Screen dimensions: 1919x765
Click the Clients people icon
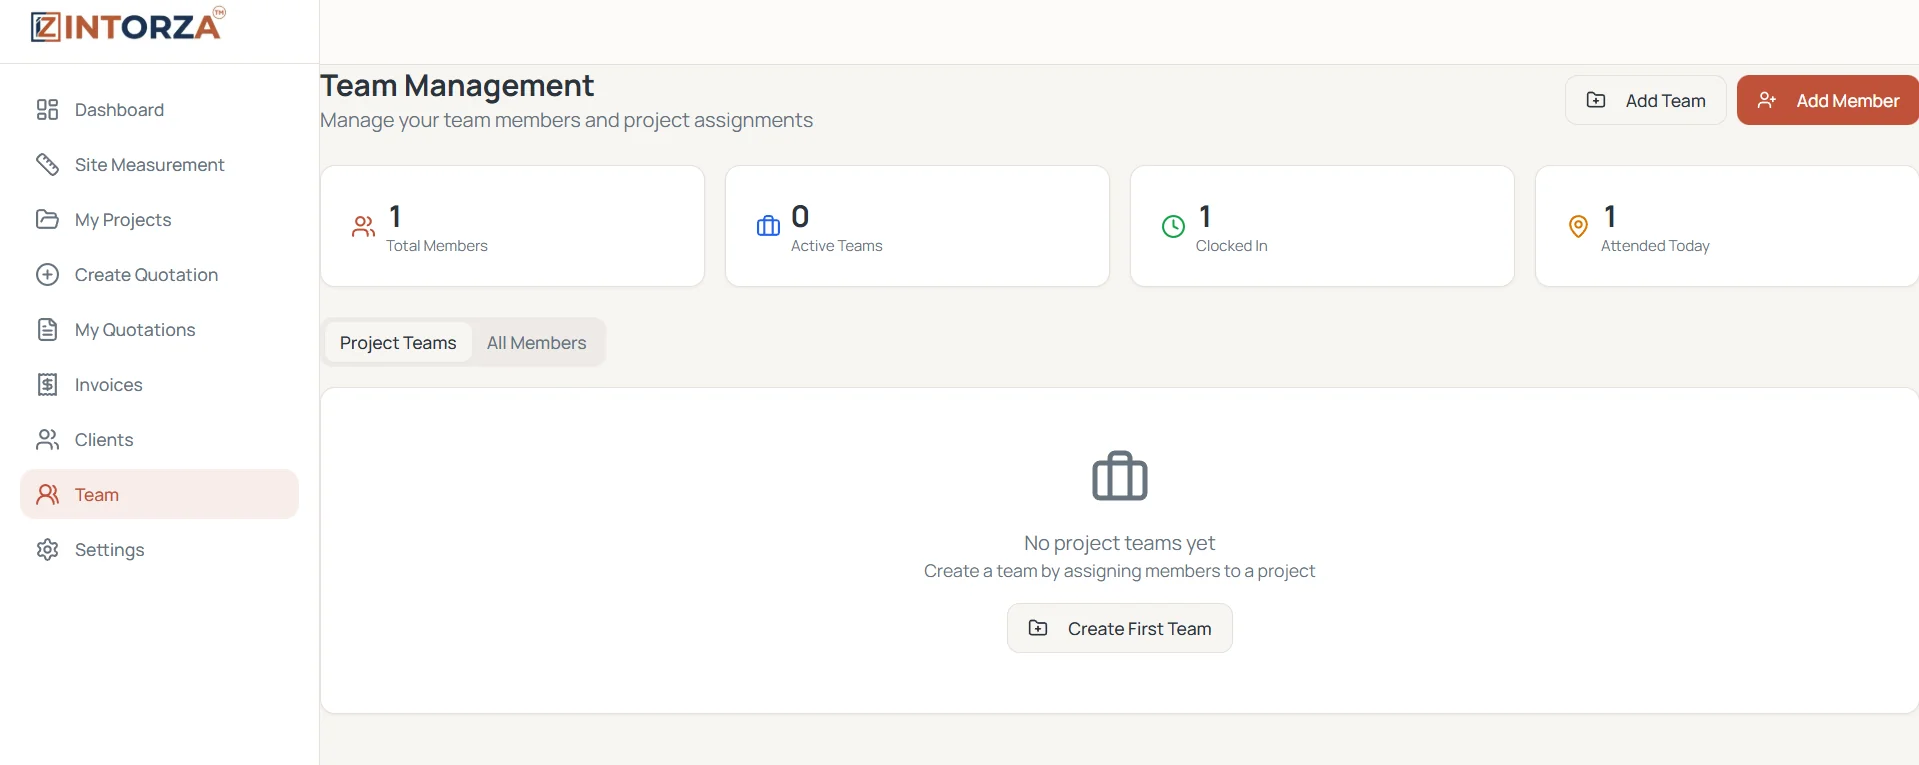(x=47, y=440)
